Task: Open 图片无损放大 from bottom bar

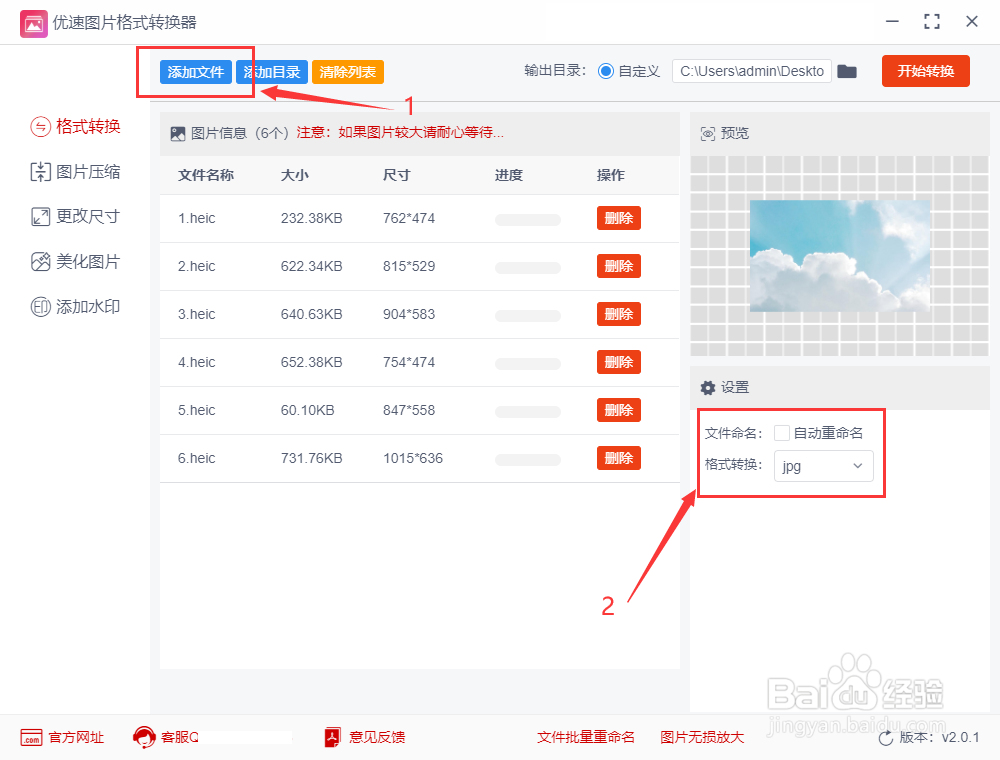Action: click(703, 737)
